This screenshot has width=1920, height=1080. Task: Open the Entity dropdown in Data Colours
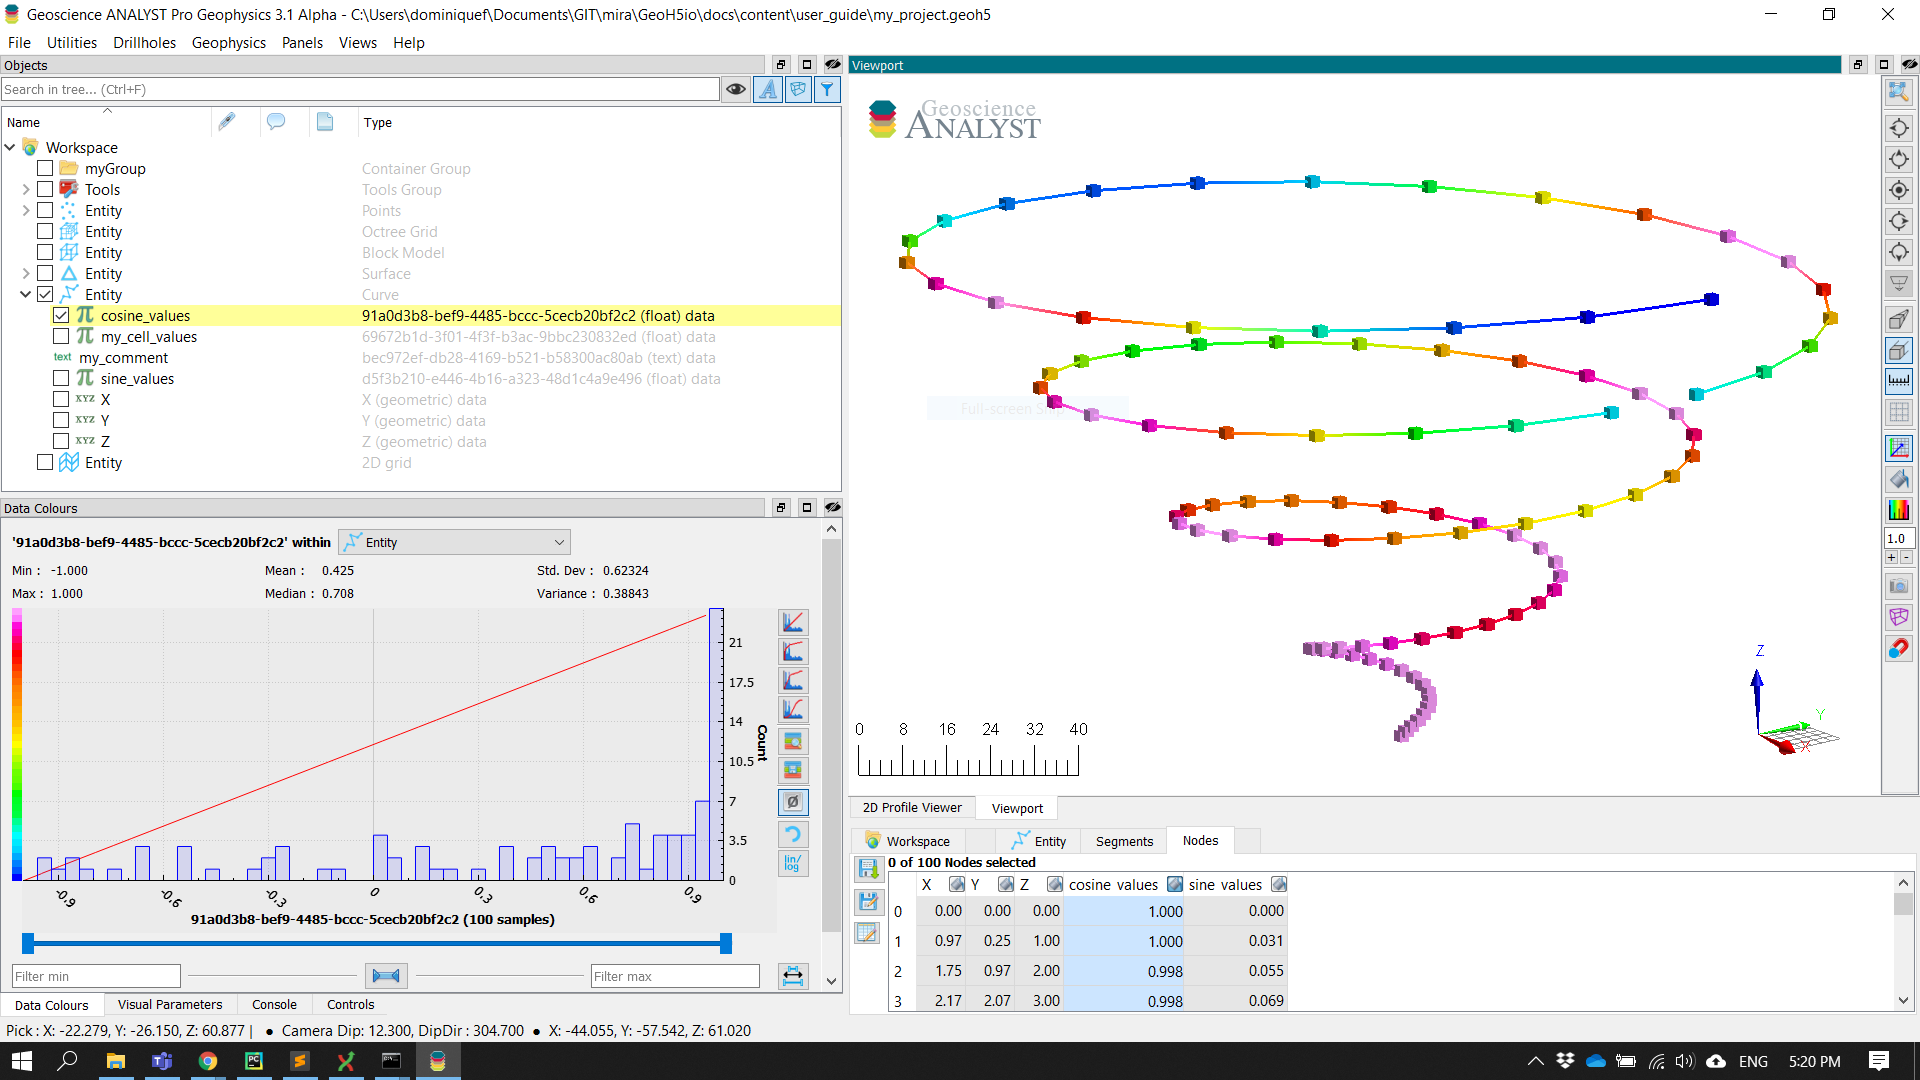pyautogui.click(x=455, y=542)
